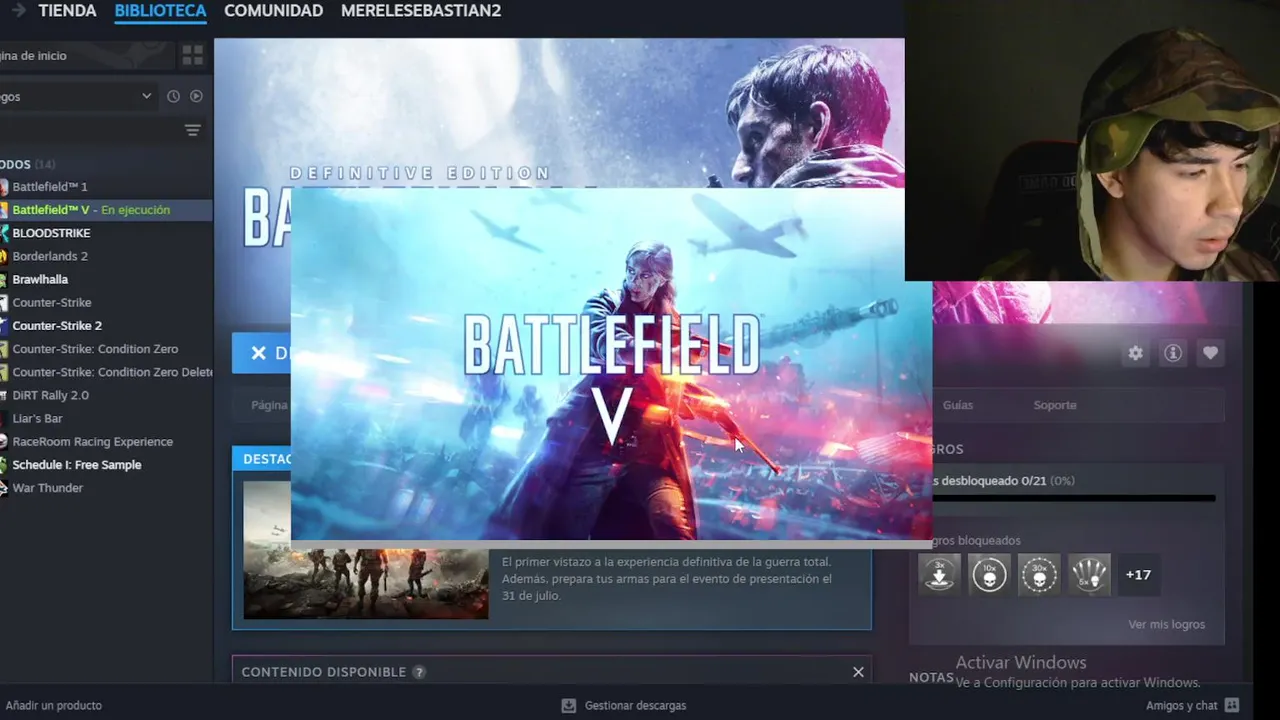Open Amigos y chat
Image resolution: width=1280 pixels, height=720 pixels.
[x=1182, y=705]
